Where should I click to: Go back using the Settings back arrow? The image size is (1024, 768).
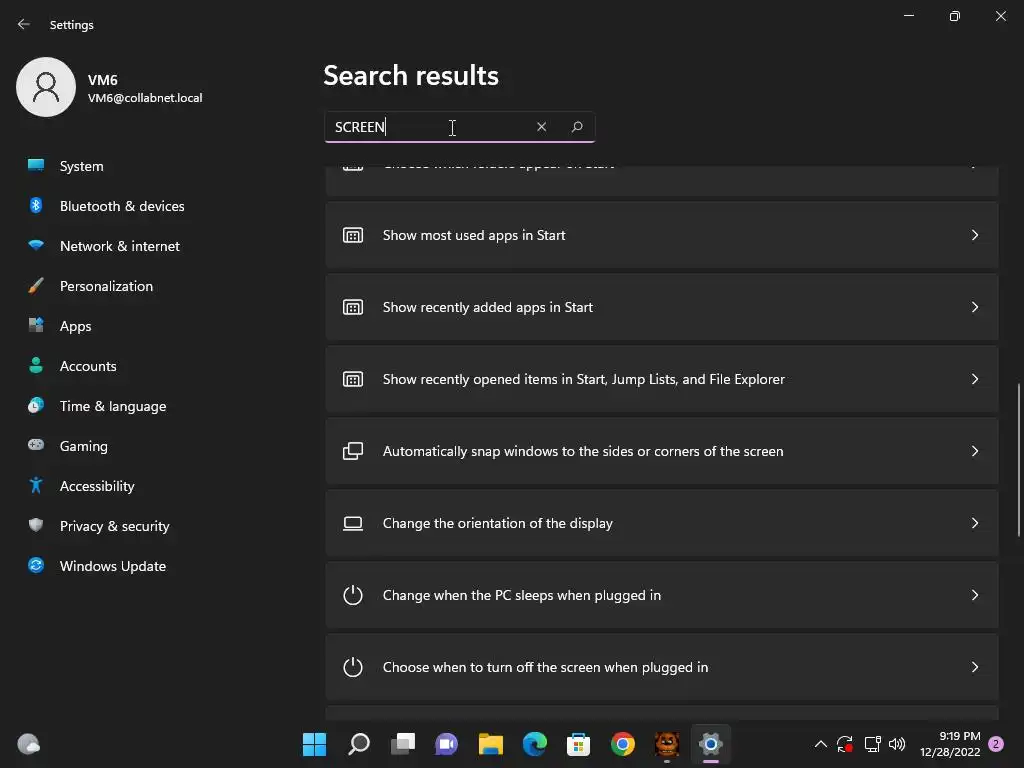coord(24,25)
